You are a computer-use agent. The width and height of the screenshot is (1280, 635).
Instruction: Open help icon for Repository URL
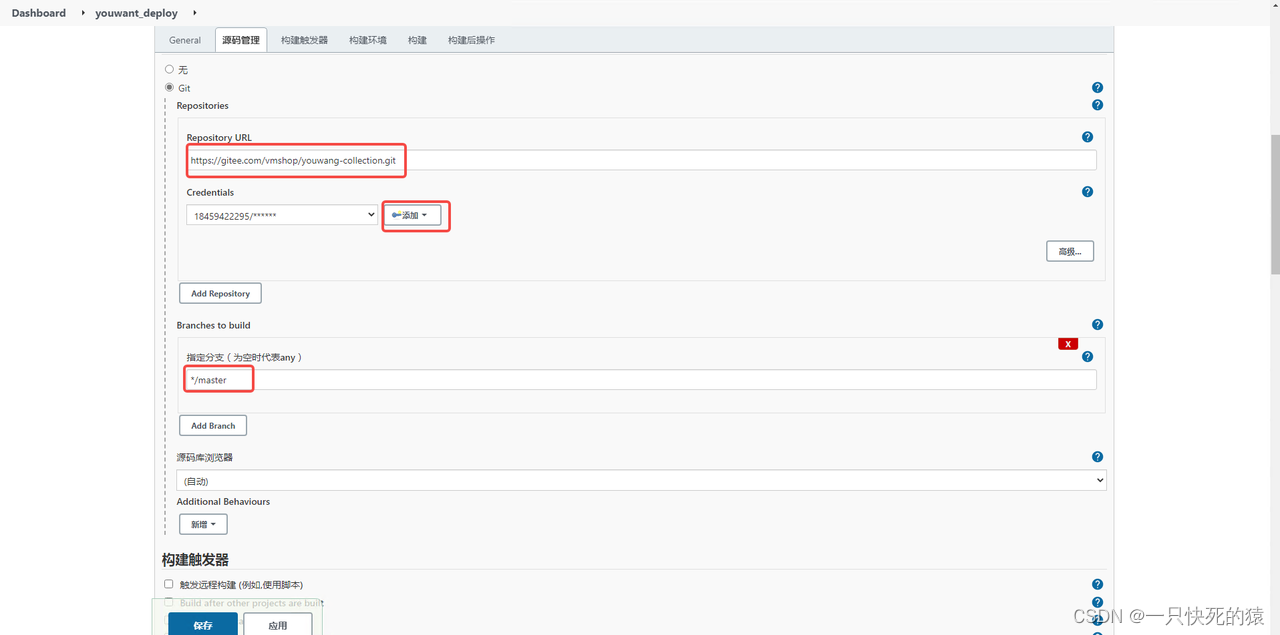(1087, 137)
